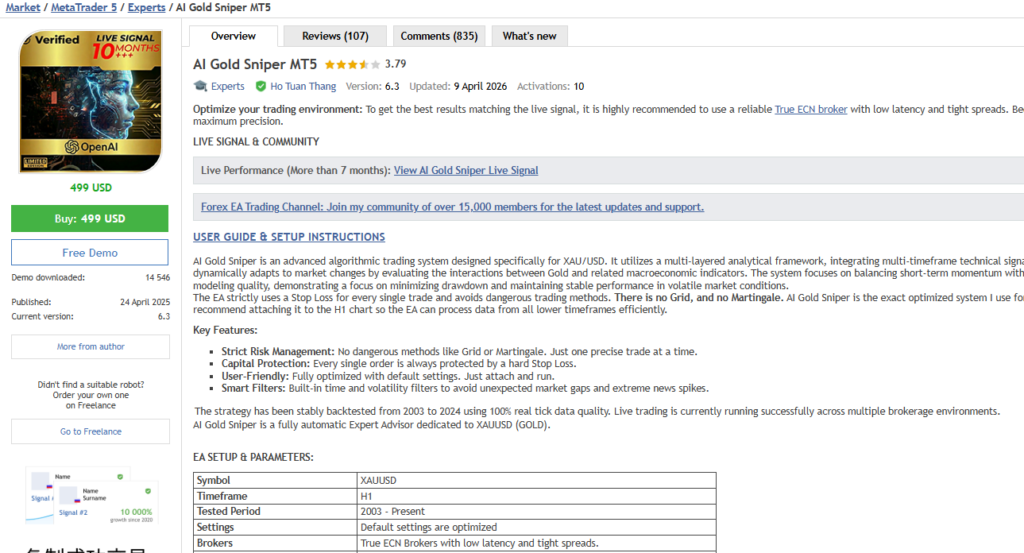
Task: Switch to the Overview tab
Action: point(233,36)
